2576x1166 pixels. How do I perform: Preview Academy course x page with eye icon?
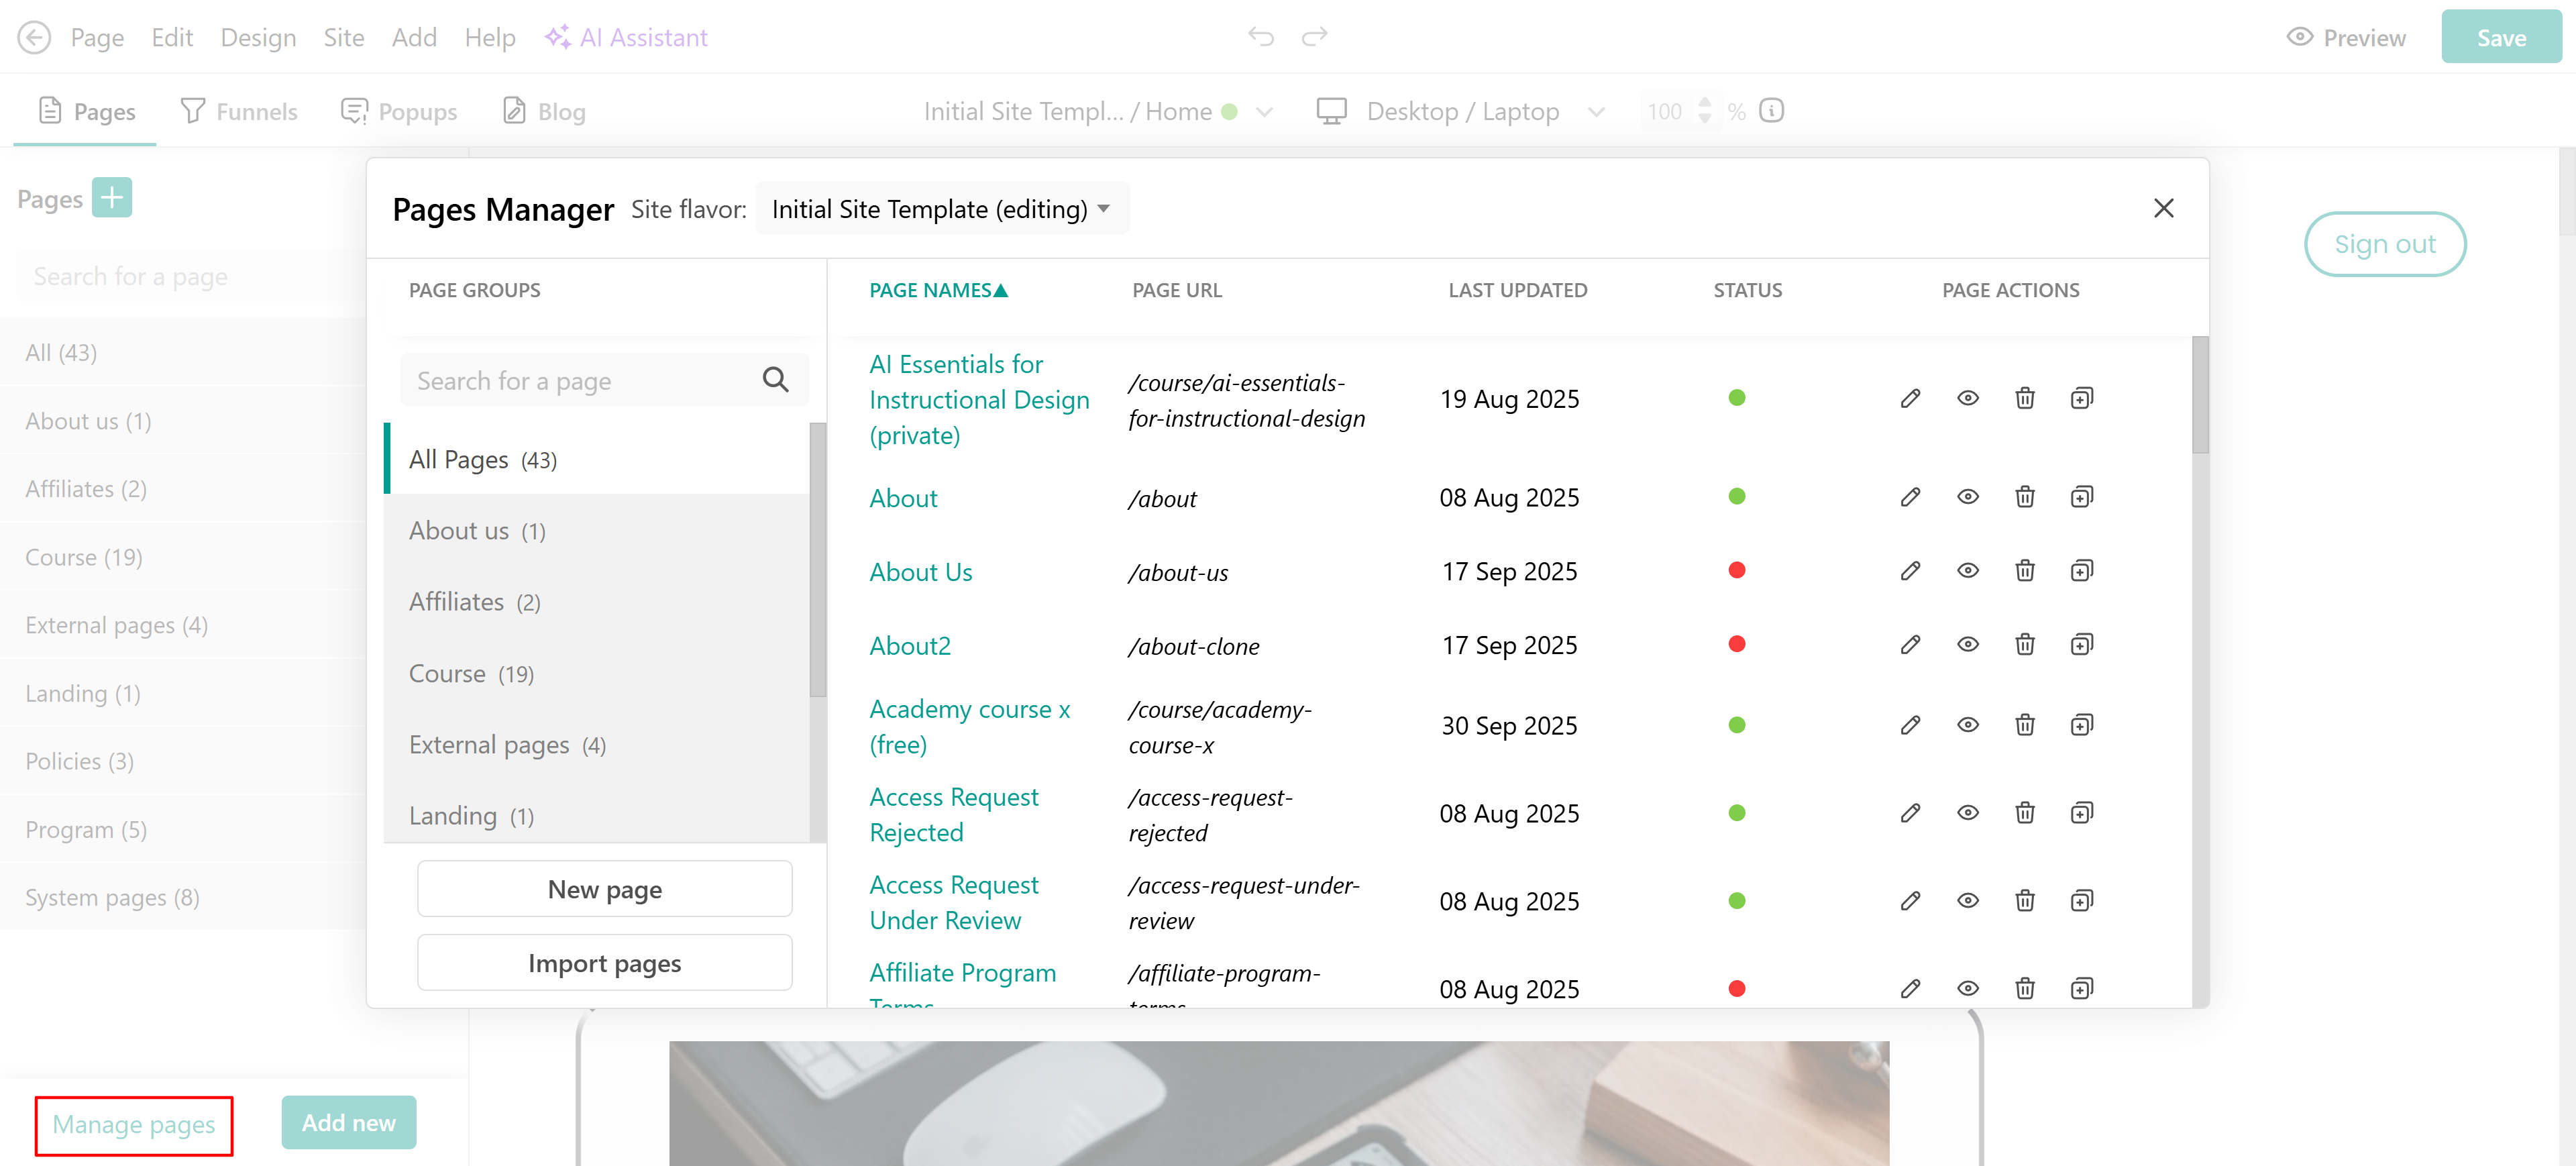(x=1967, y=725)
